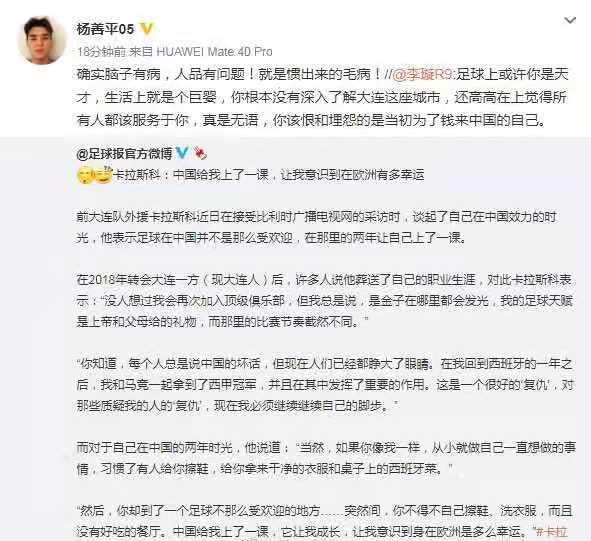This screenshot has width=591, height=541.
Task: Open the reposted headline about 卡拉斯科
Action: (x=269, y=175)
